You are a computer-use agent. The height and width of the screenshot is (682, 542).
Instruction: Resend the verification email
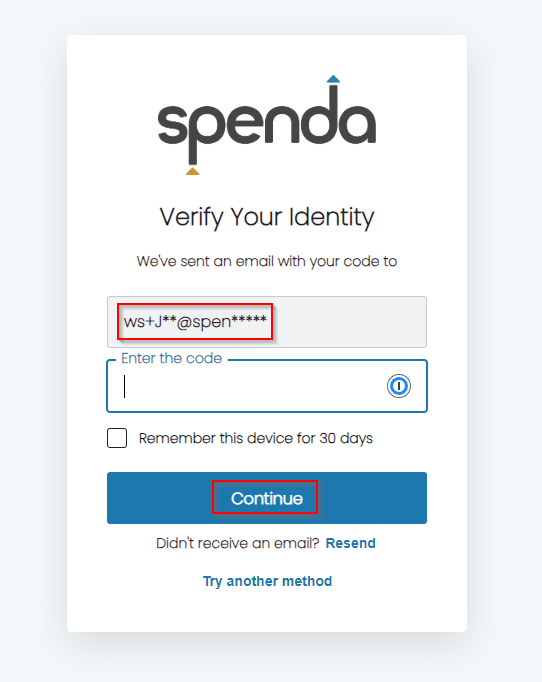(351, 543)
